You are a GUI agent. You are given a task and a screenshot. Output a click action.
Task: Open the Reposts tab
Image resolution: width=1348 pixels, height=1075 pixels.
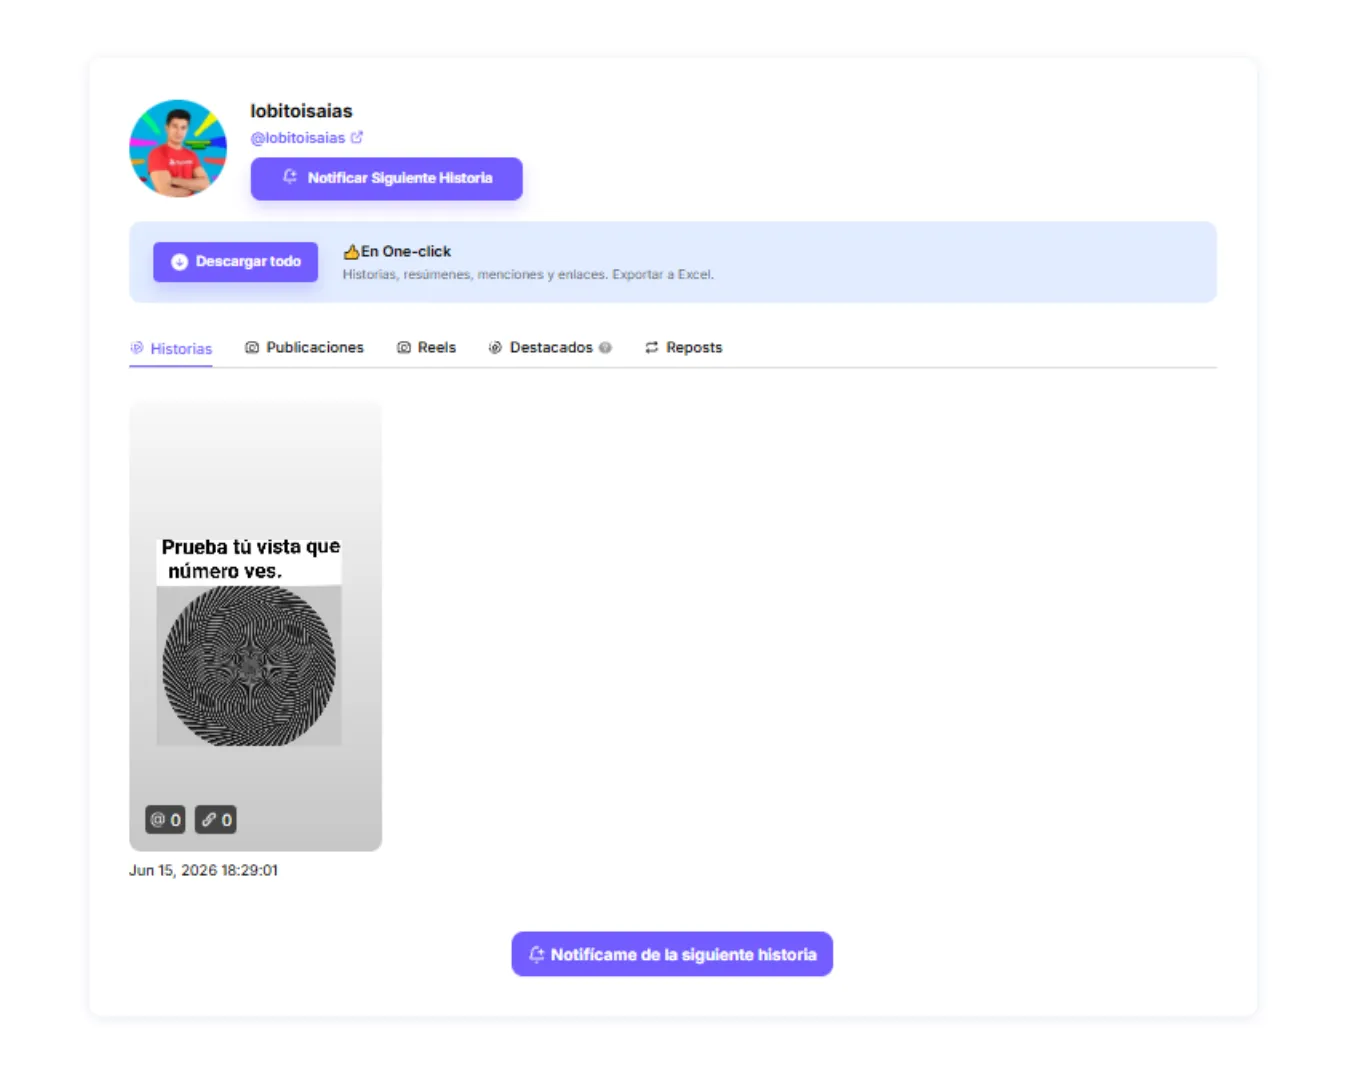[683, 347]
